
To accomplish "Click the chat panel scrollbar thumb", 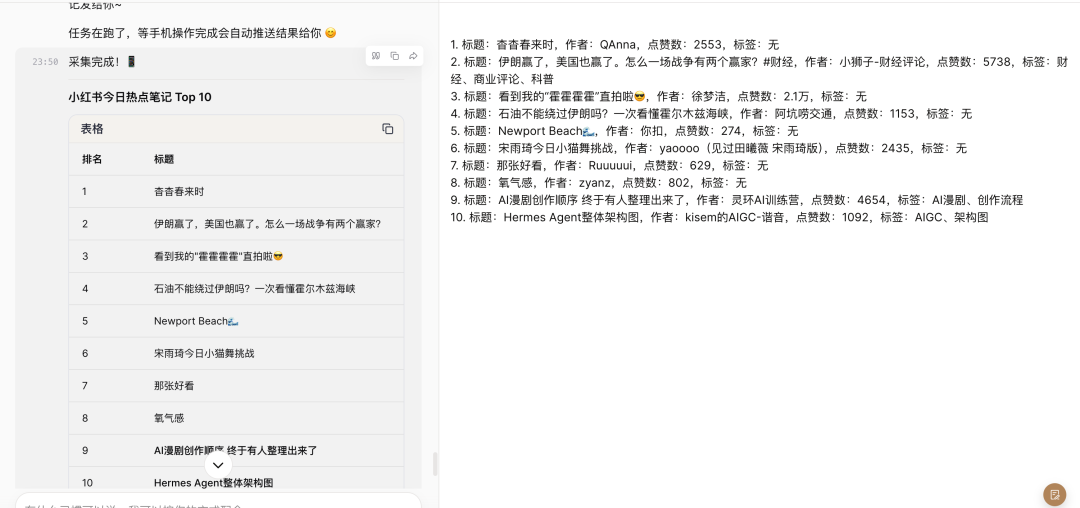I will pyautogui.click(x=435, y=464).
